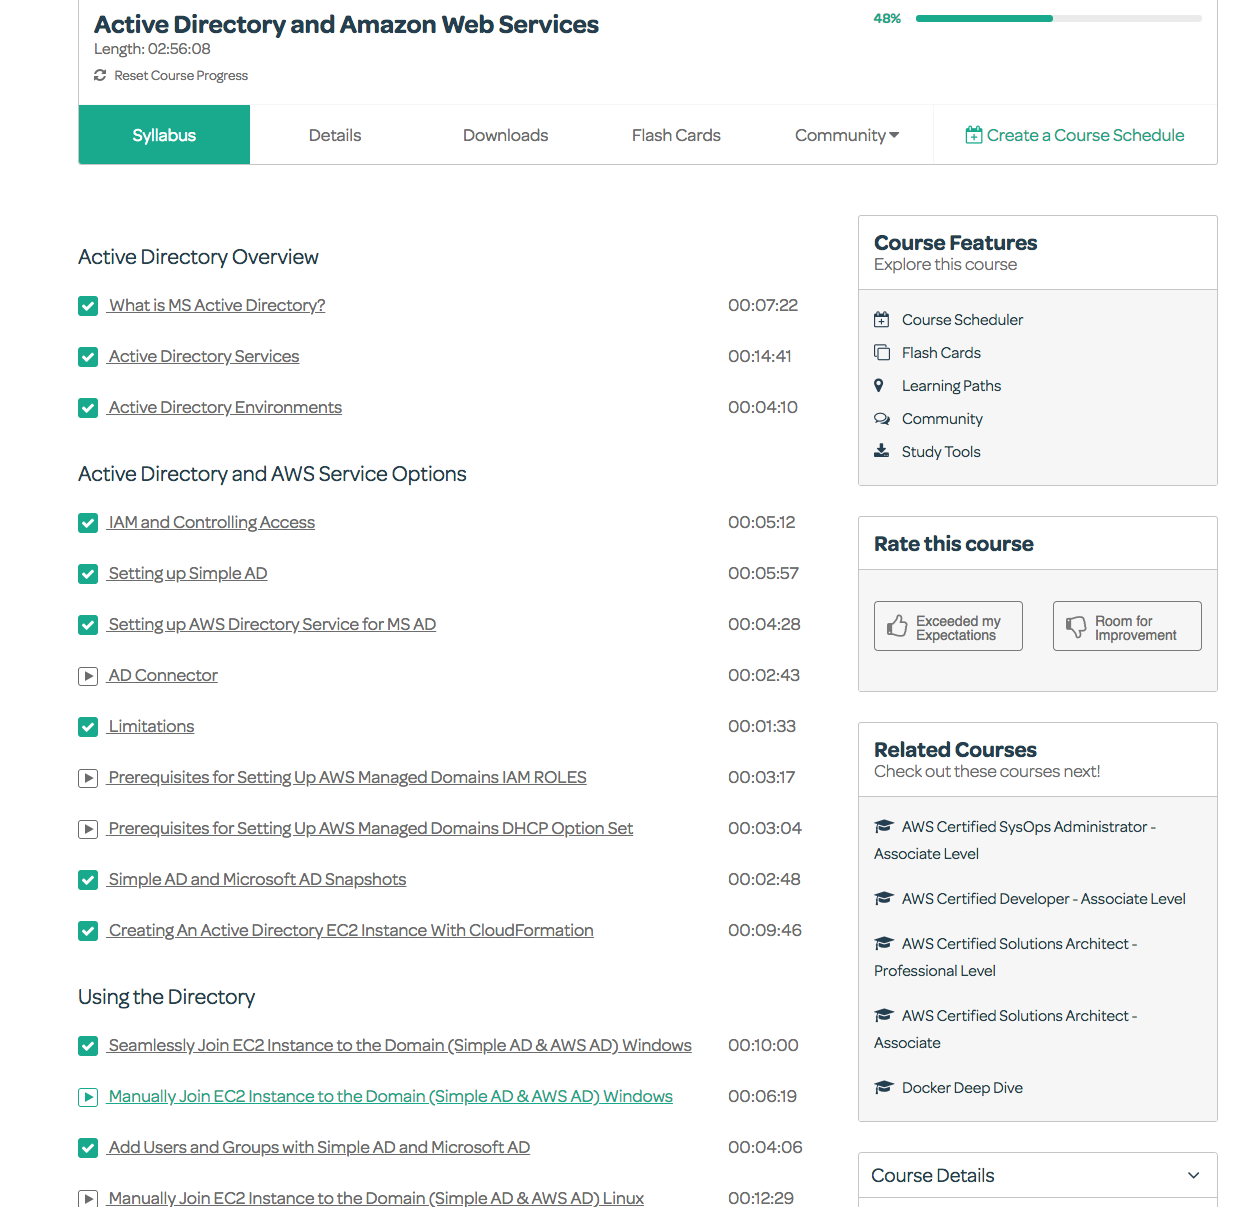The width and height of the screenshot is (1260, 1207).
Task: Click green play icon for Manually Join EC2 Windows lesson
Action: click(88, 1097)
